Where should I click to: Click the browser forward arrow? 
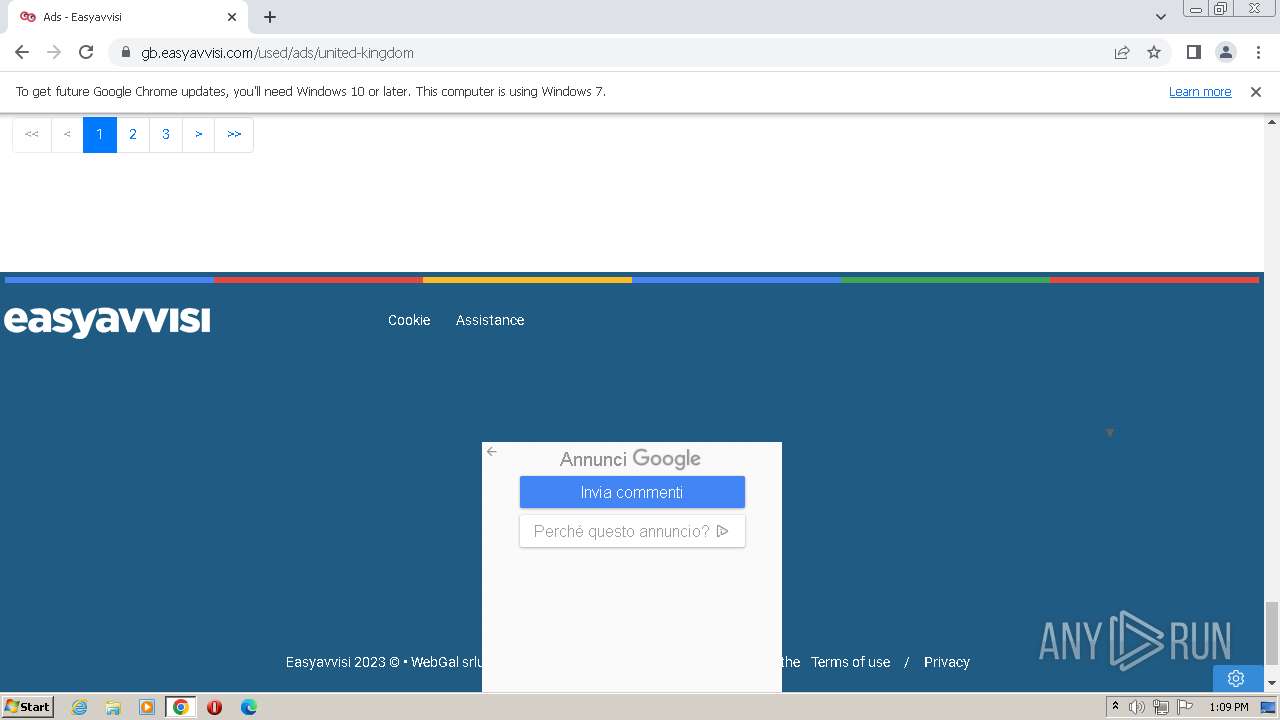[54, 52]
